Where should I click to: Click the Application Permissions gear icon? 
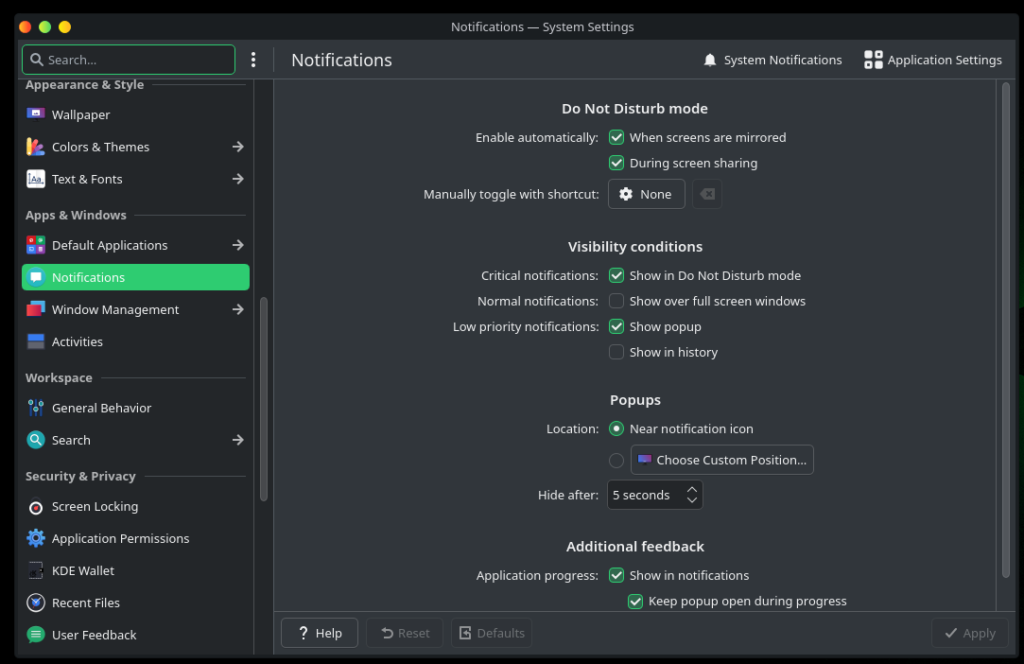[x=36, y=539]
